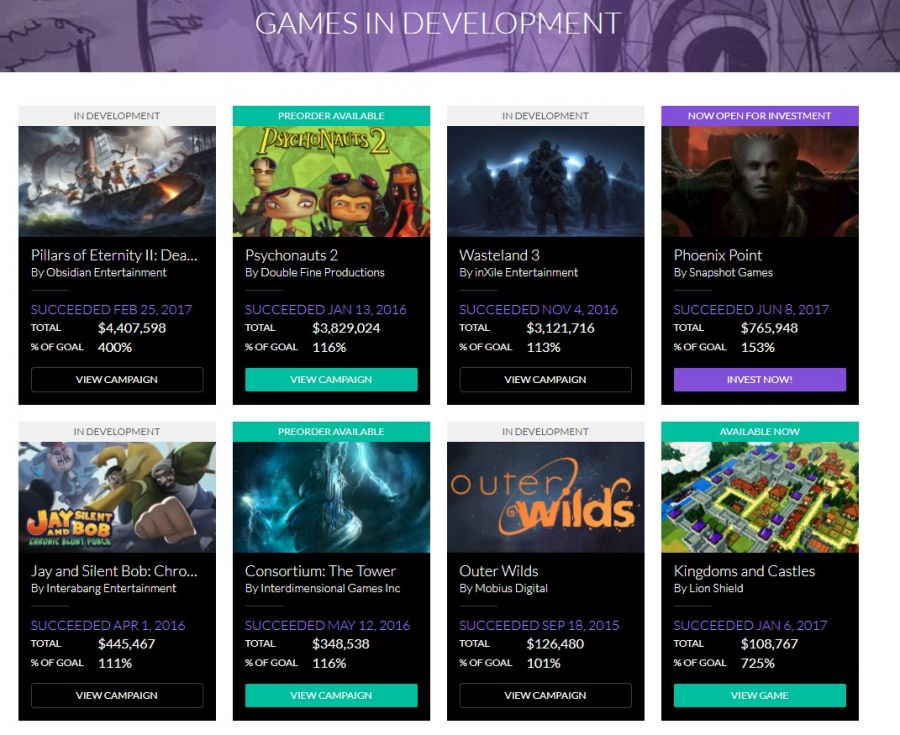
Task: Open Kingdoms and Castles town image
Action: click(760, 497)
